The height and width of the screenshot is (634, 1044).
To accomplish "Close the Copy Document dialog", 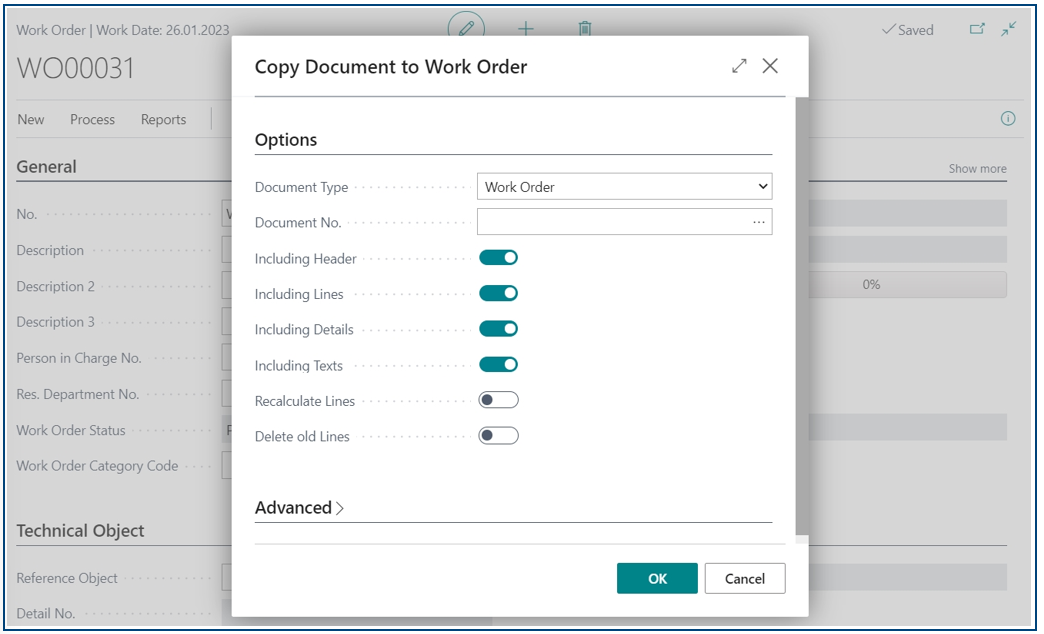I will [770, 66].
